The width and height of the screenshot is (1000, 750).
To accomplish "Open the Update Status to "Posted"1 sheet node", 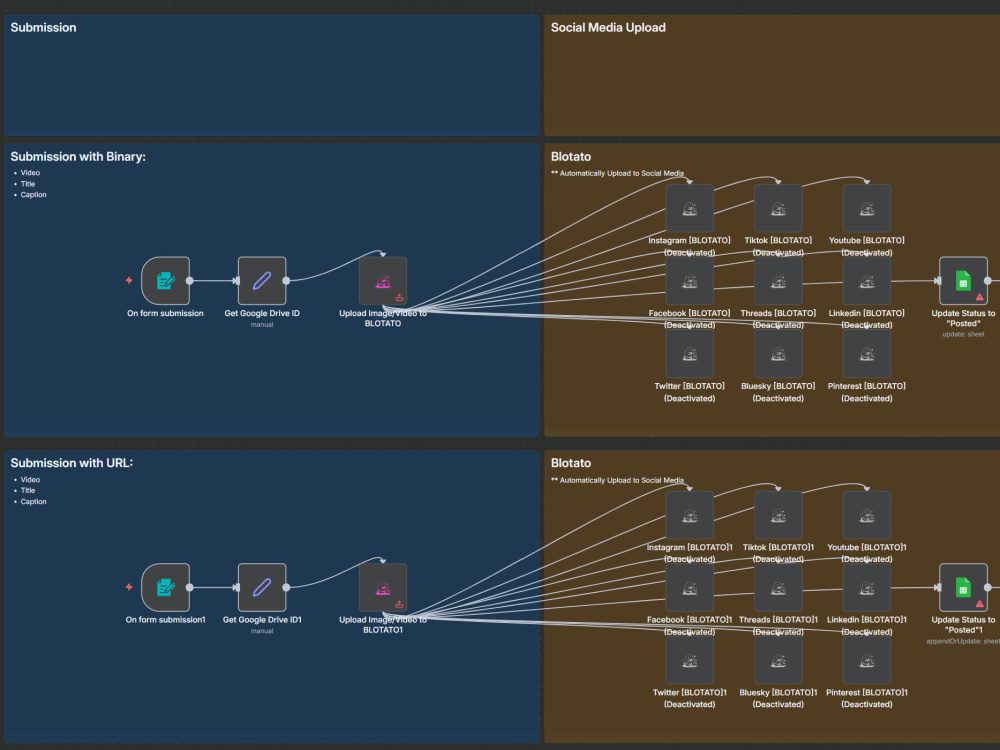I will click(x=963, y=587).
